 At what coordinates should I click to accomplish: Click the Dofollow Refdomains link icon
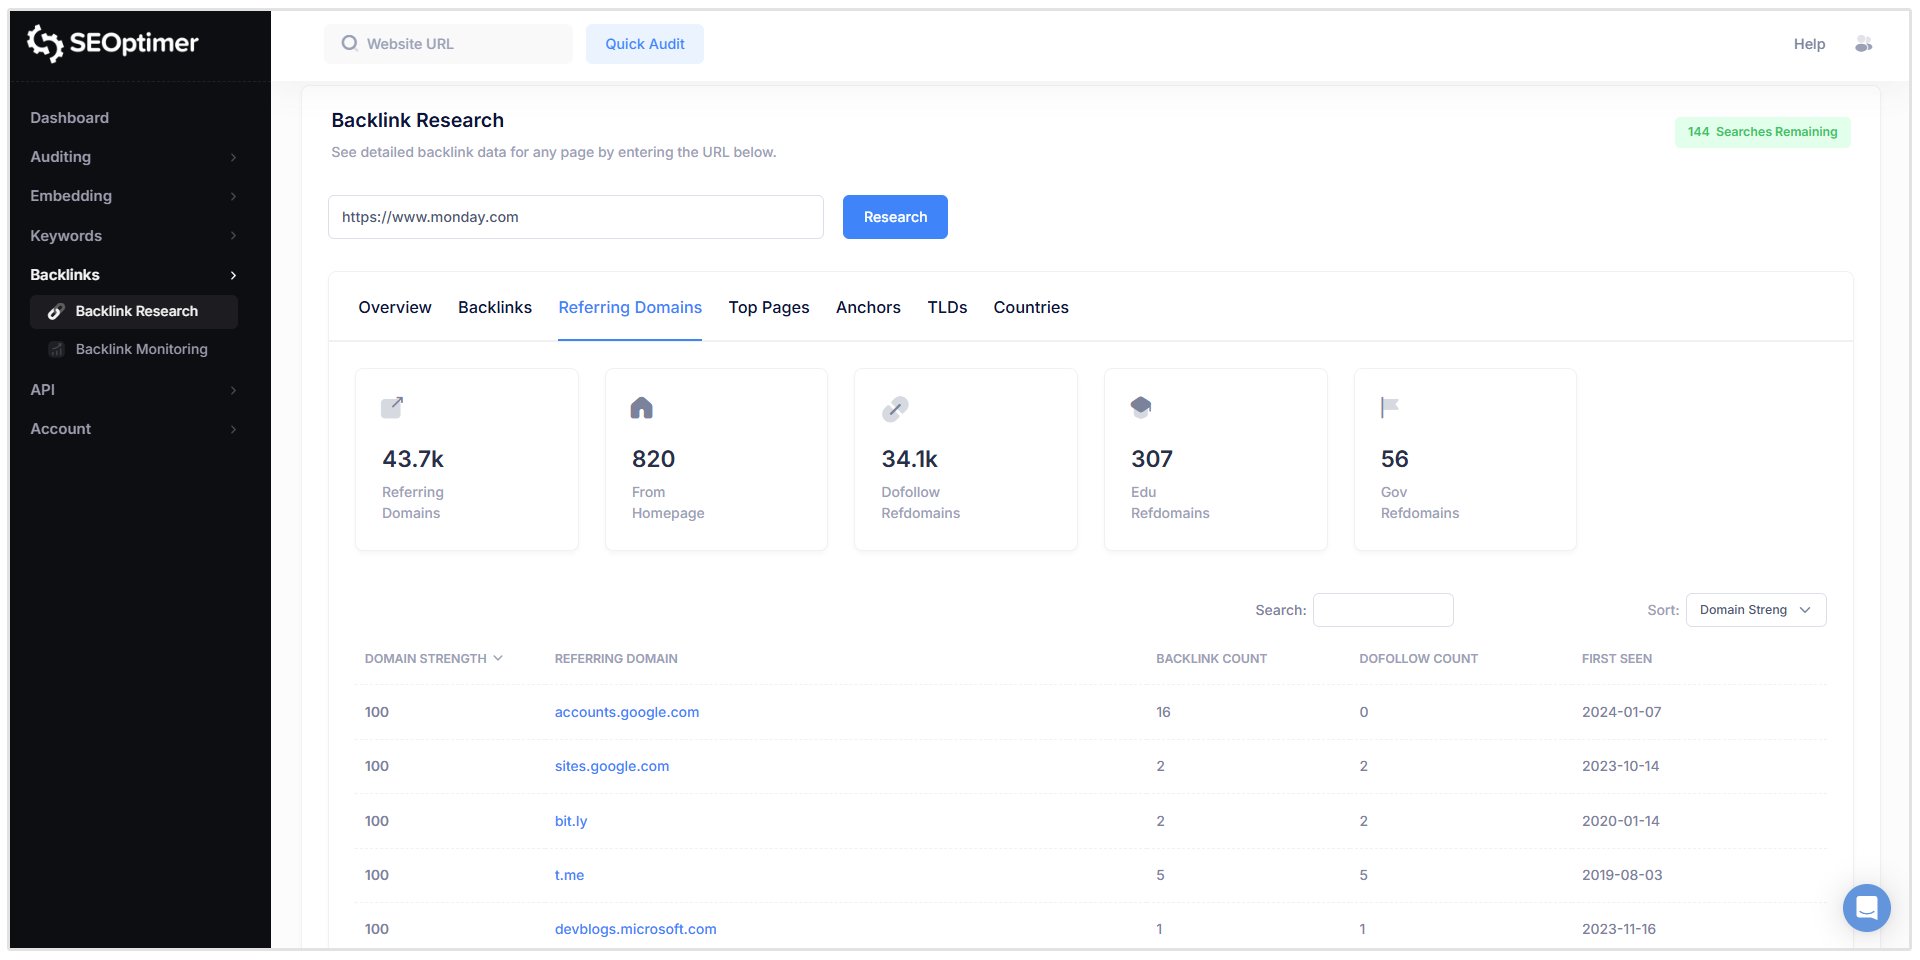895,407
